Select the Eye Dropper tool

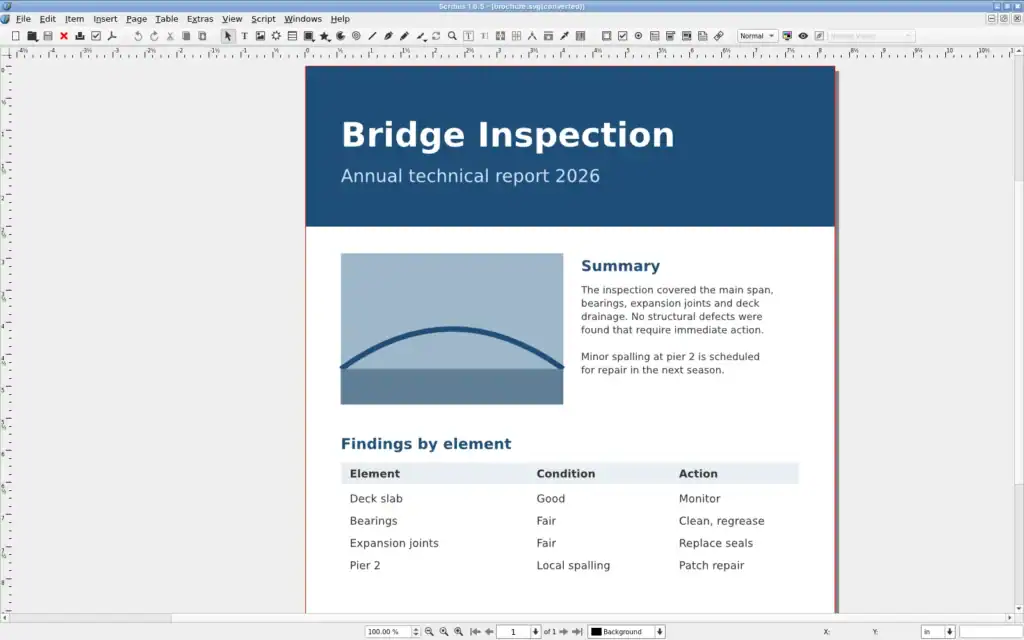point(564,36)
